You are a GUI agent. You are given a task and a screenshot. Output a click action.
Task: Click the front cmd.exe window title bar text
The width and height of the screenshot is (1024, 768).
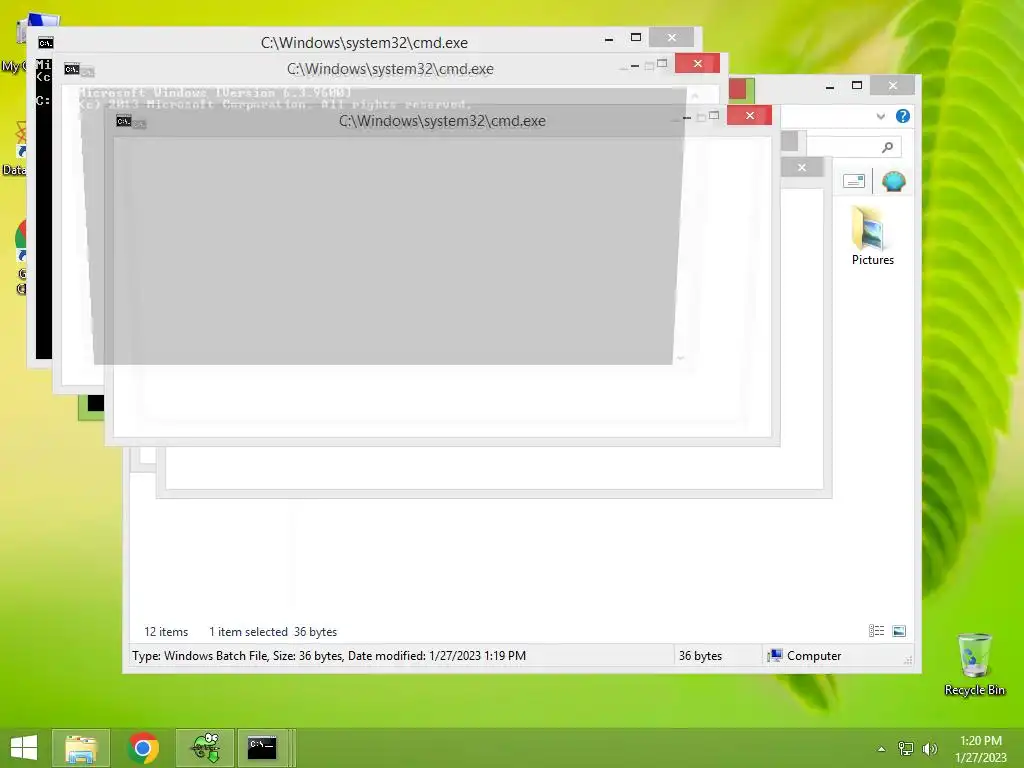[442, 121]
